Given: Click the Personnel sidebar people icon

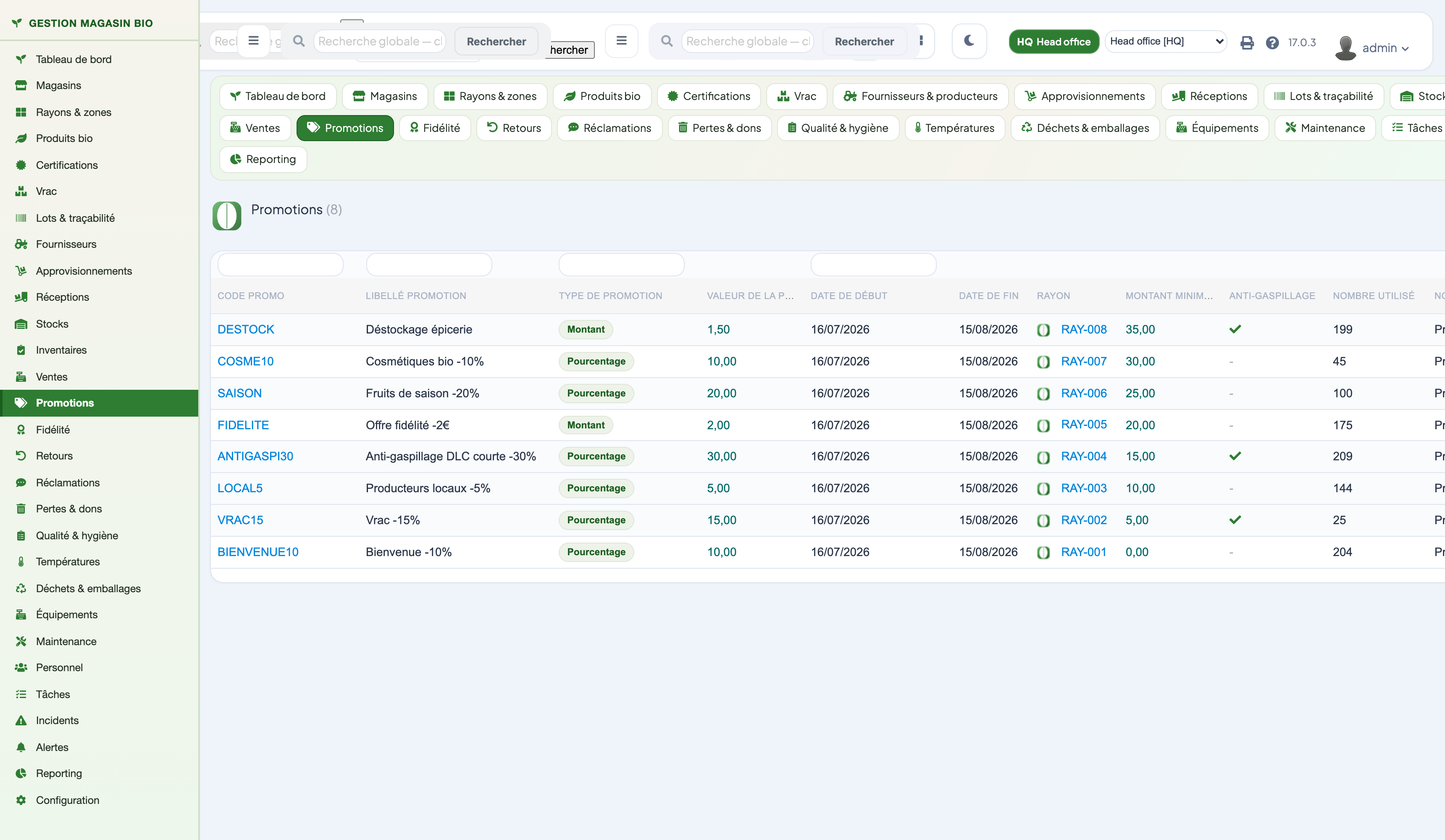Looking at the screenshot, I should click(x=21, y=667).
